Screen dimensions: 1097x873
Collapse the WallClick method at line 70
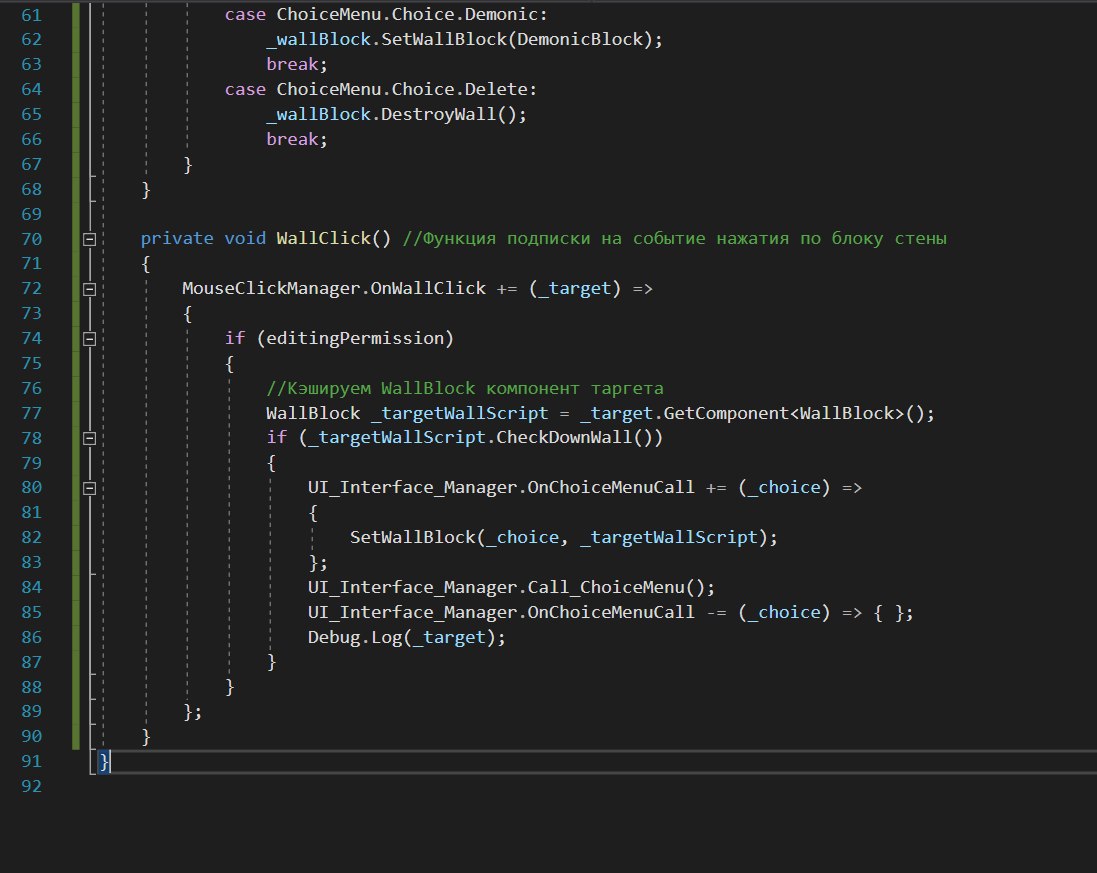[90, 239]
